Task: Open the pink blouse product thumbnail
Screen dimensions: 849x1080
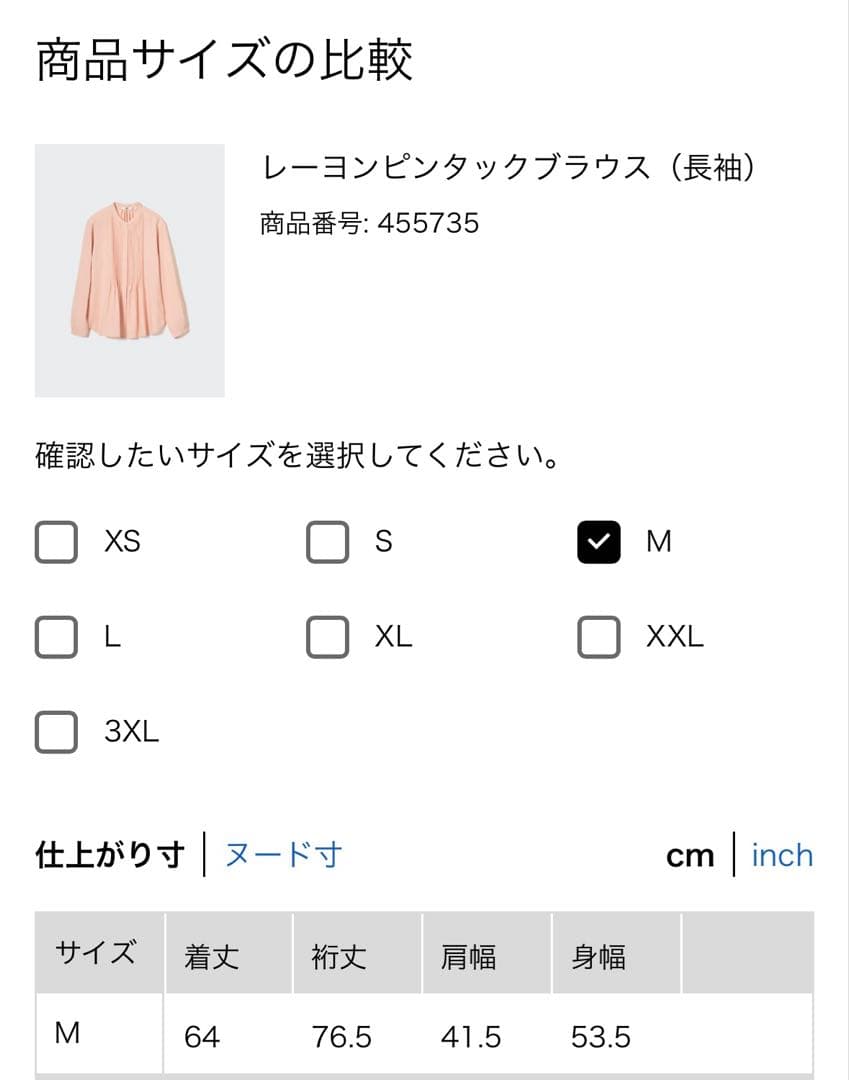Action: [130, 270]
